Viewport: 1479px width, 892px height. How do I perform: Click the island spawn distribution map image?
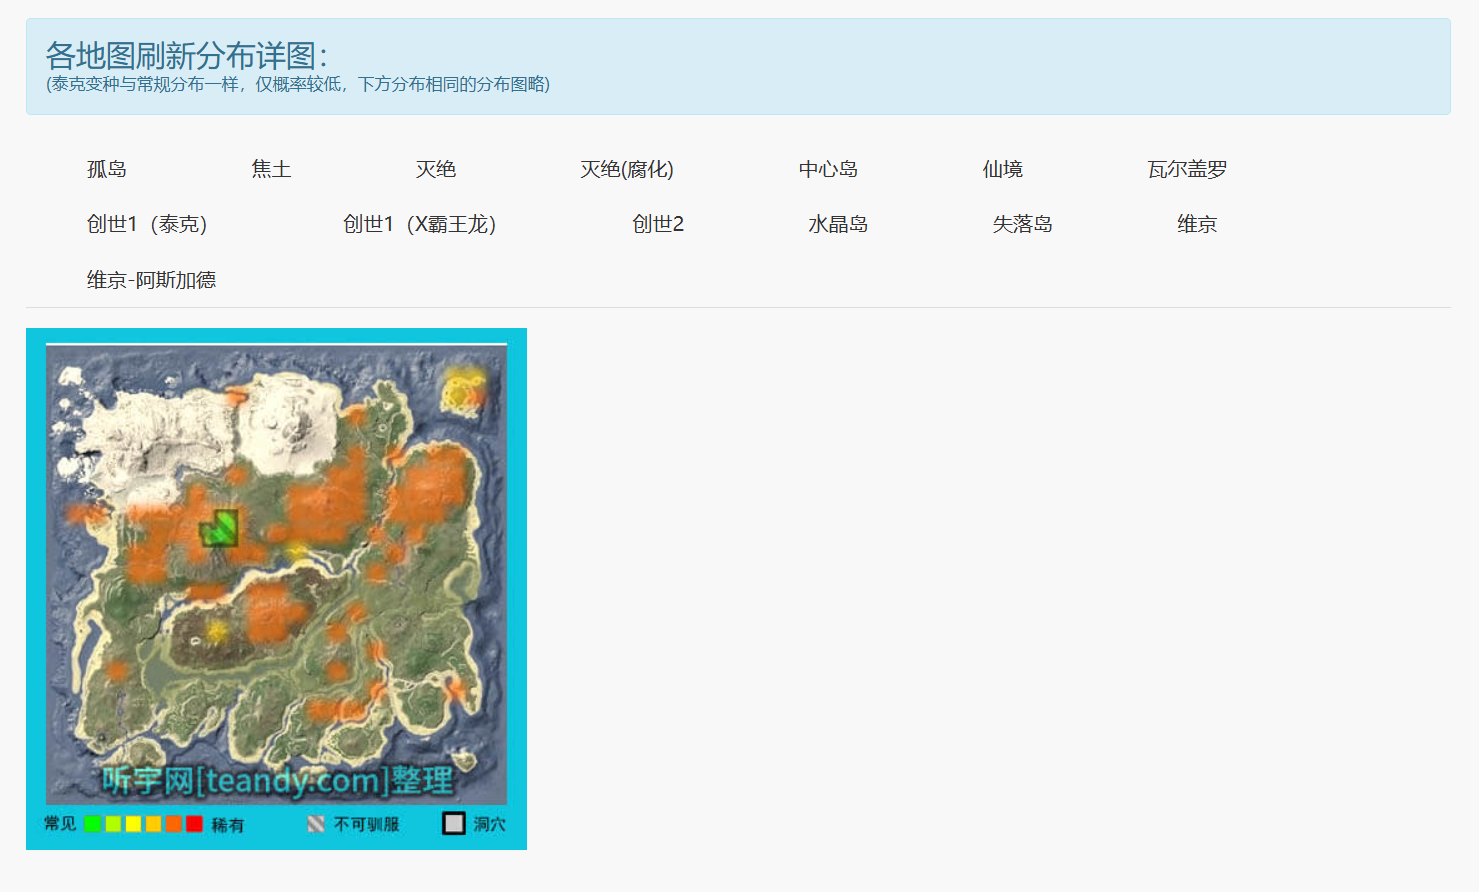click(276, 589)
